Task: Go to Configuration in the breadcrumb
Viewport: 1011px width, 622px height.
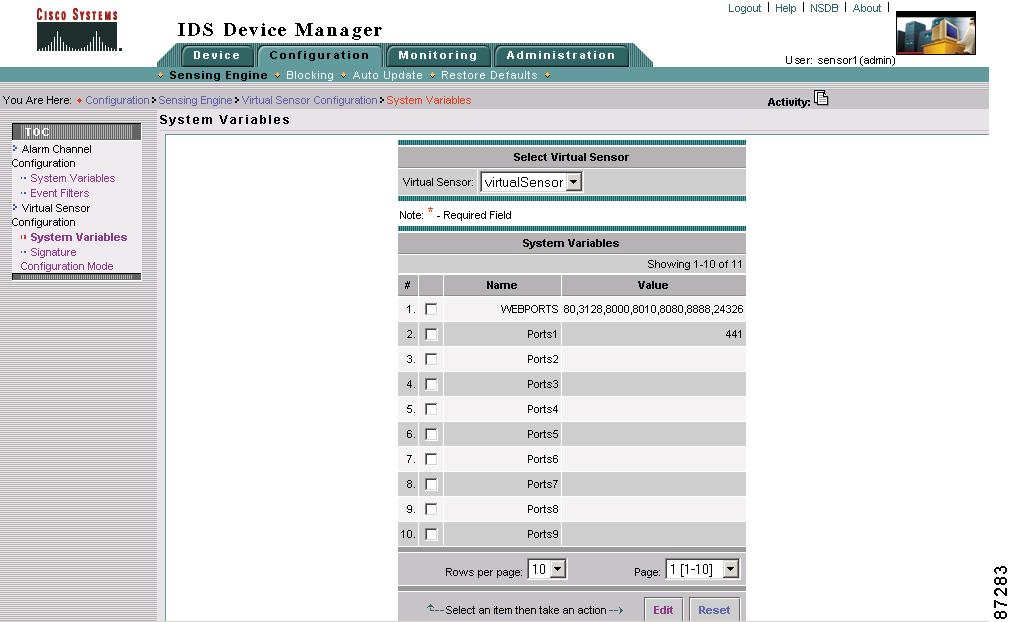Action: click(x=117, y=101)
